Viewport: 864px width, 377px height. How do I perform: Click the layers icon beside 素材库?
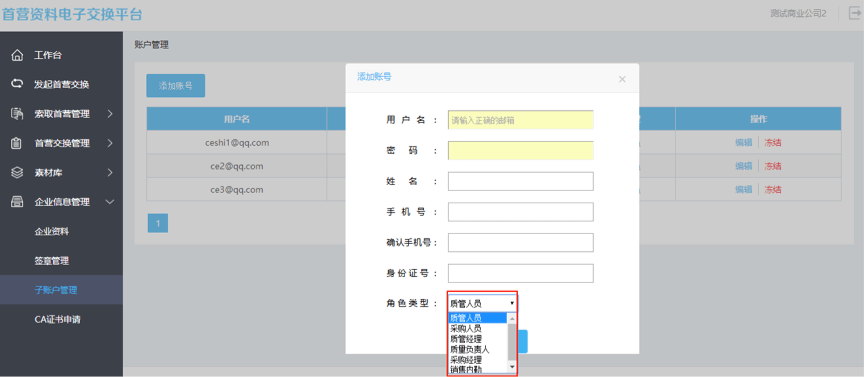click(x=18, y=173)
